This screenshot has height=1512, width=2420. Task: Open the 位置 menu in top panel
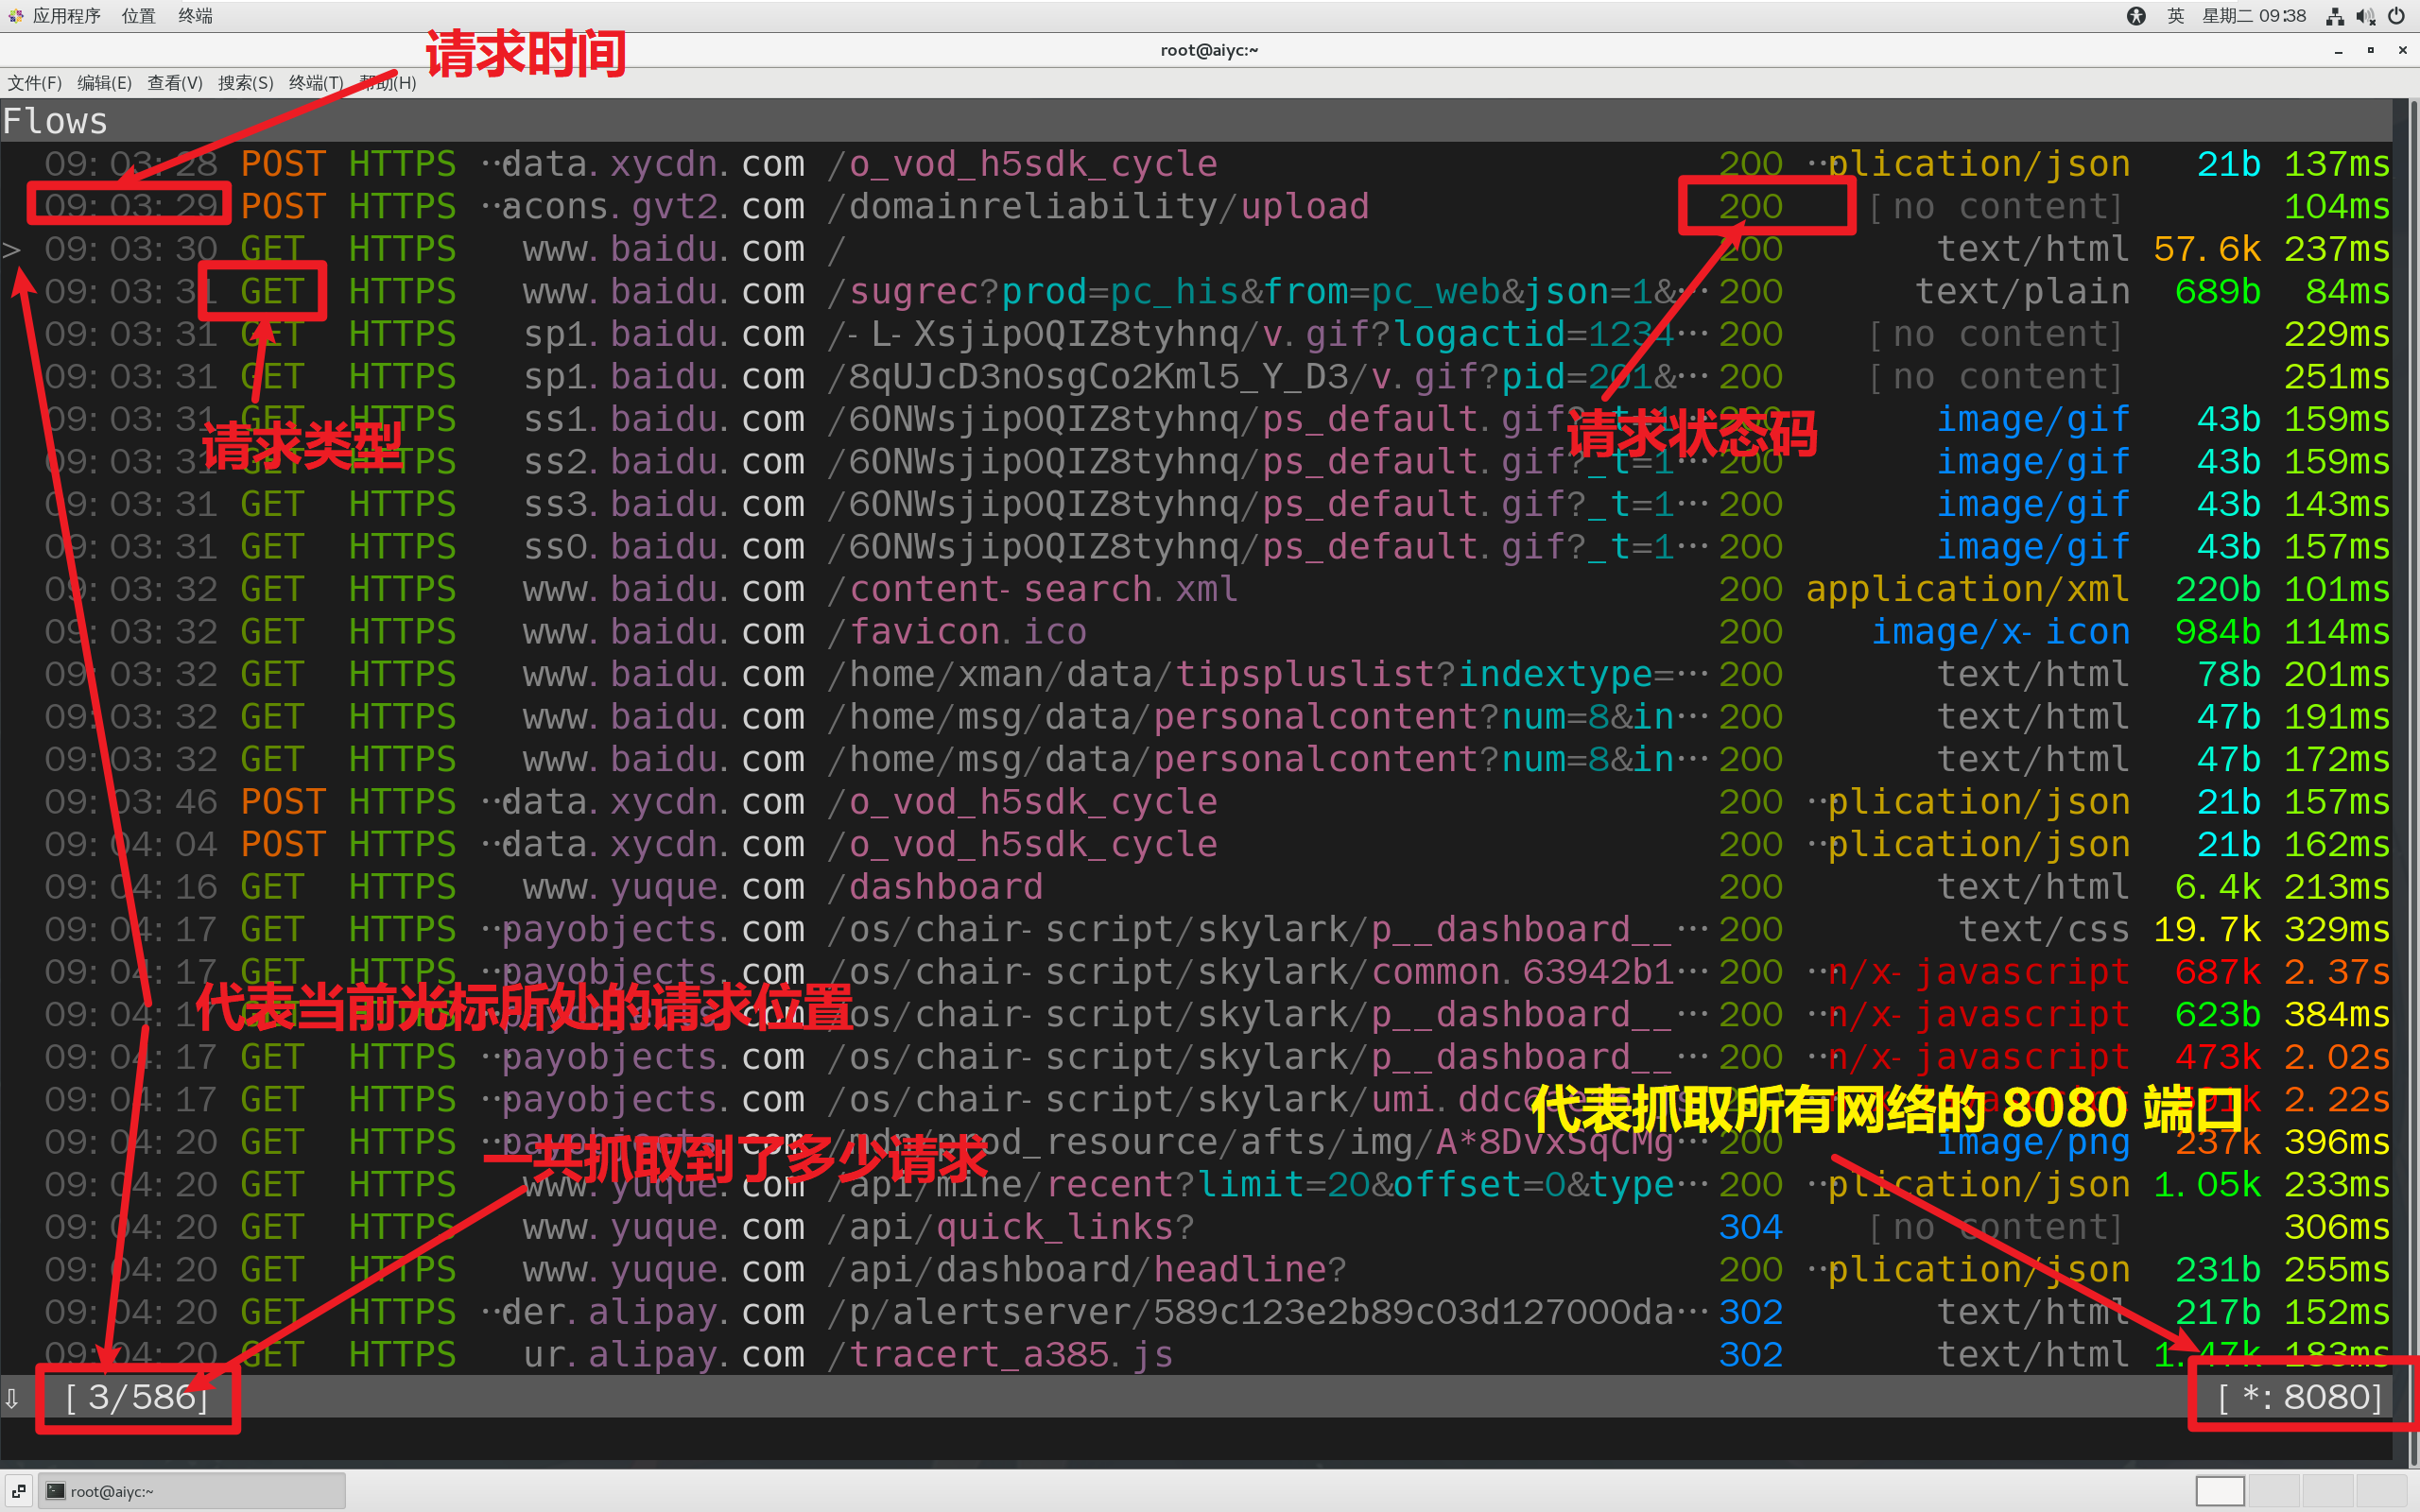[x=138, y=16]
